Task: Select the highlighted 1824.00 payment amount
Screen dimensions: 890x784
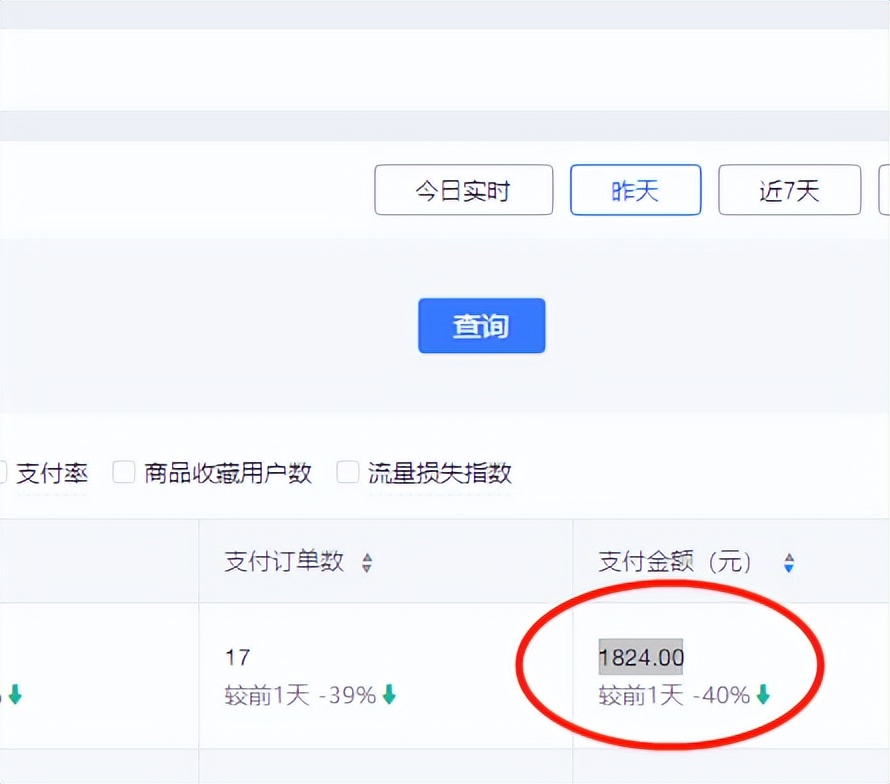Action: [641, 658]
